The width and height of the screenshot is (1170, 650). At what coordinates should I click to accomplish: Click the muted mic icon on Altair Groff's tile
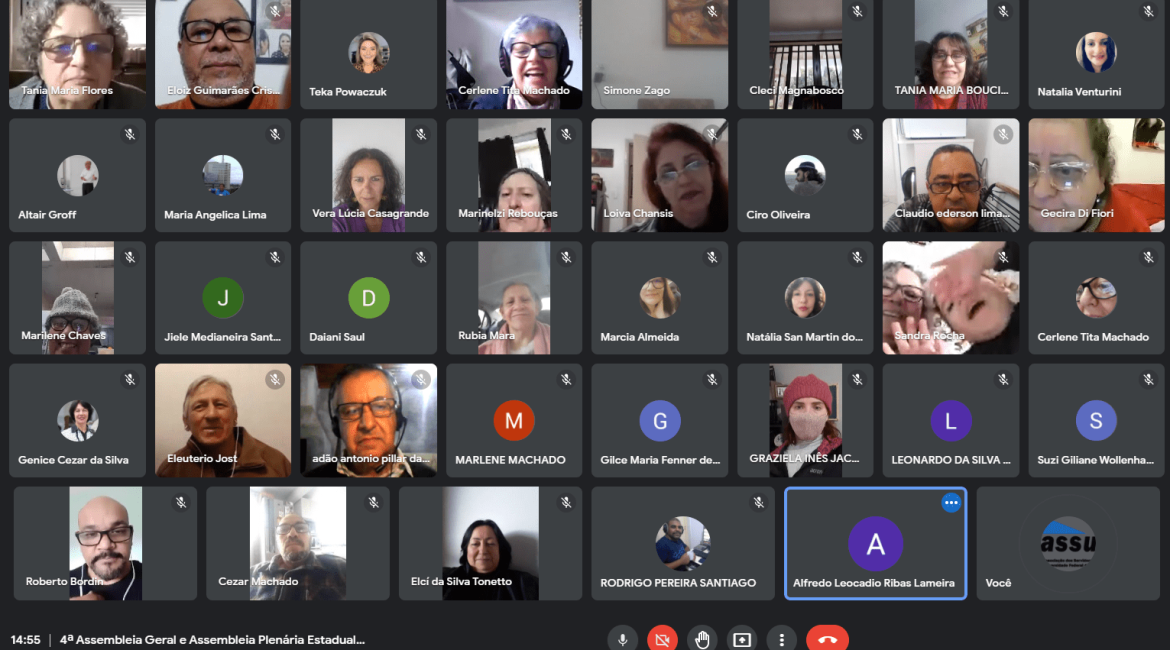coord(129,134)
